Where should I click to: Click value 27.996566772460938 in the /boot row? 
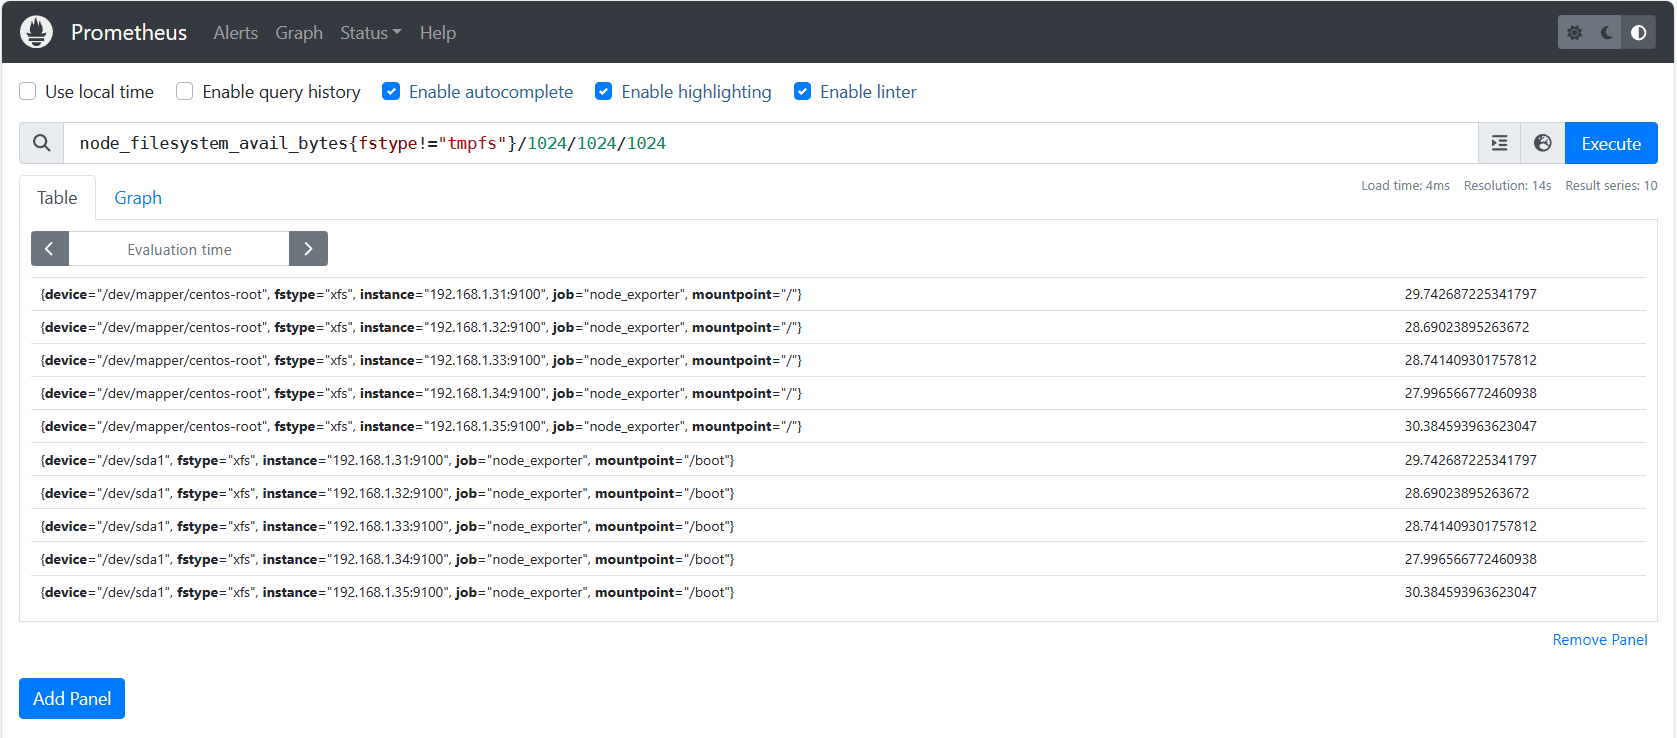(1470, 559)
